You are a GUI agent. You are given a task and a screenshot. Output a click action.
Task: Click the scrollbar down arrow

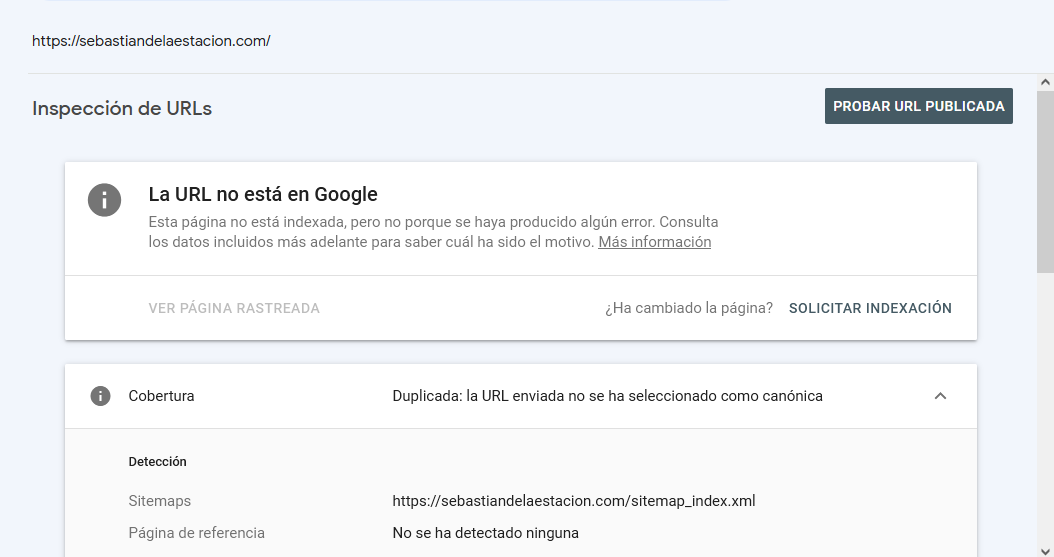tap(1045, 551)
